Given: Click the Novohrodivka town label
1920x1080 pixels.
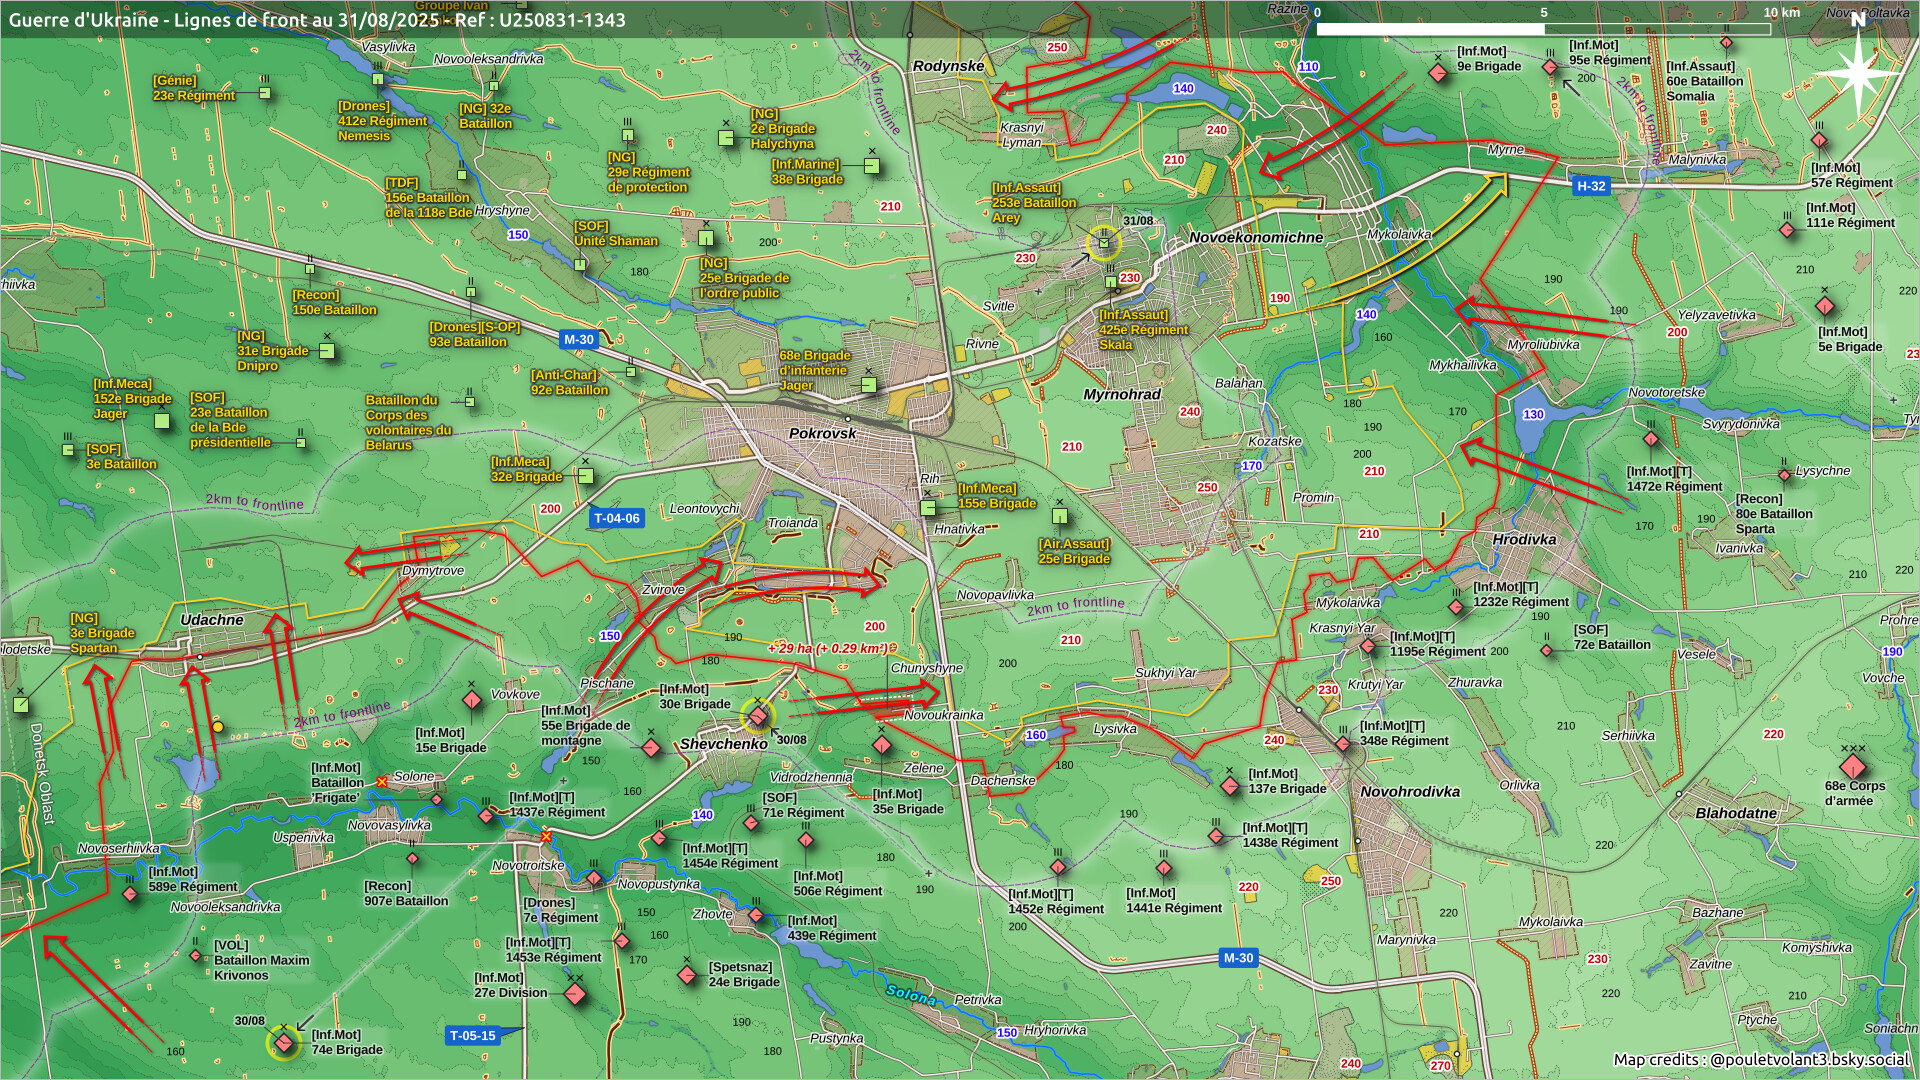Looking at the screenshot, I should 1409,791.
